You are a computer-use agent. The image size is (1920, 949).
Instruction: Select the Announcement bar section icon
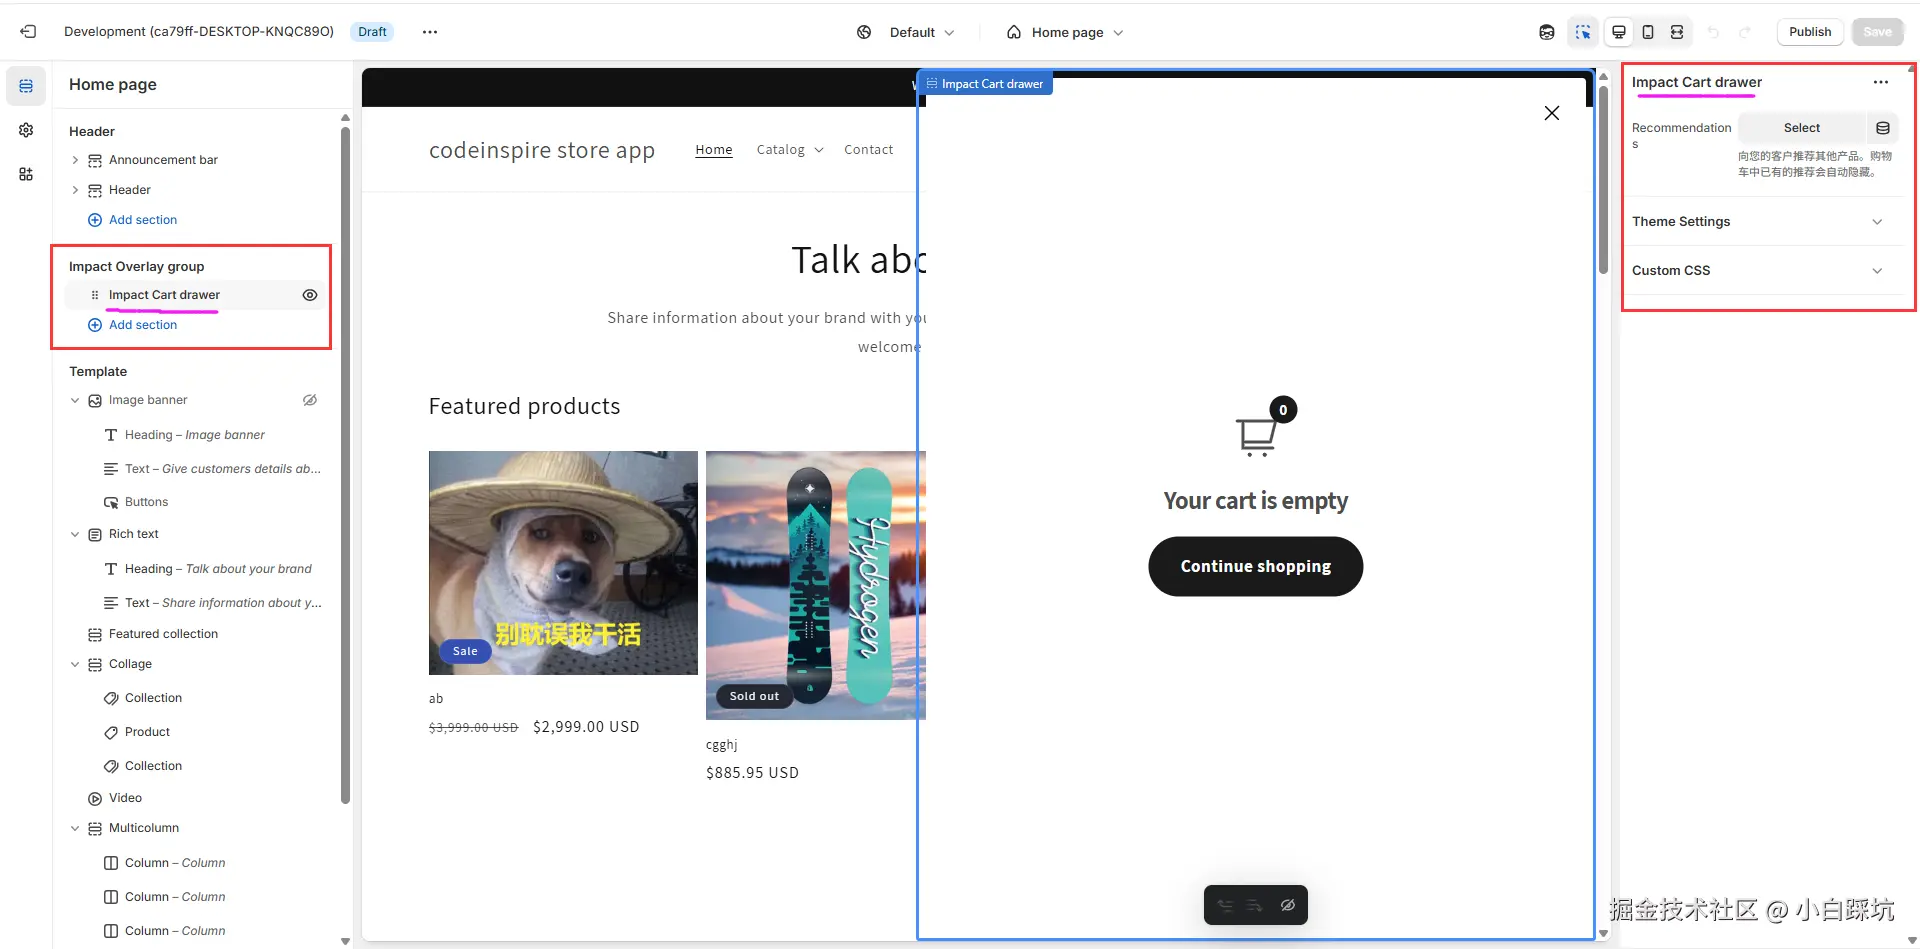(95, 160)
